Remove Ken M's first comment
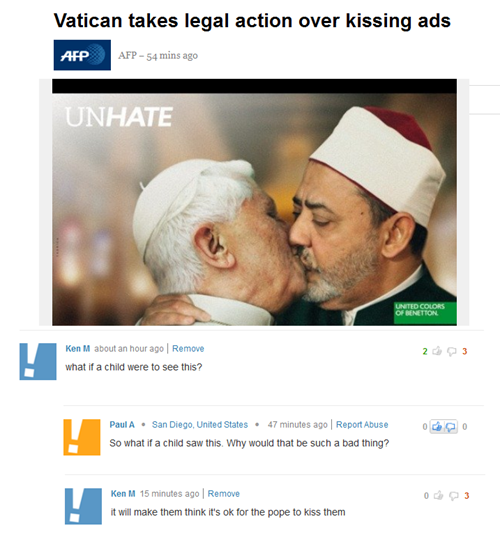This screenshot has width=500, height=542. coord(188,348)
